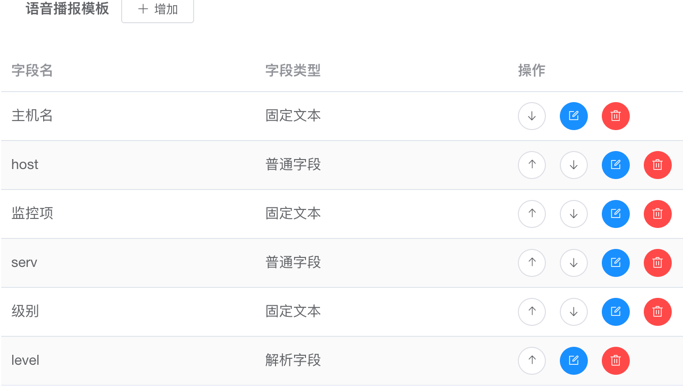Screen dimensions: 683x392
Task: Click the 增加 add button
Action: coord(158,10)
